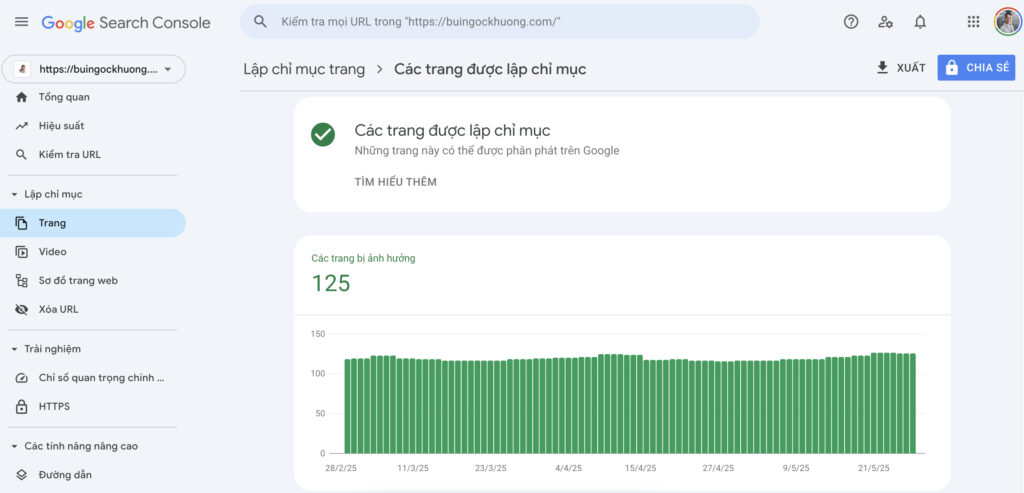Click the 15/4/25 date axis label
The width and height of the screenshot is (1024, 493).
(x=641, y=468)
